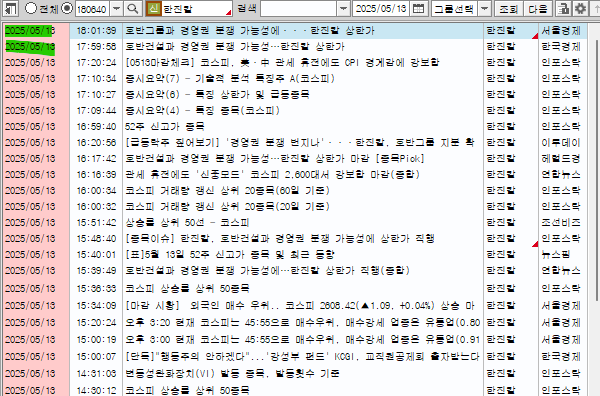
Task: Click the time 17:20:24 cell
Action: [96, 62]
